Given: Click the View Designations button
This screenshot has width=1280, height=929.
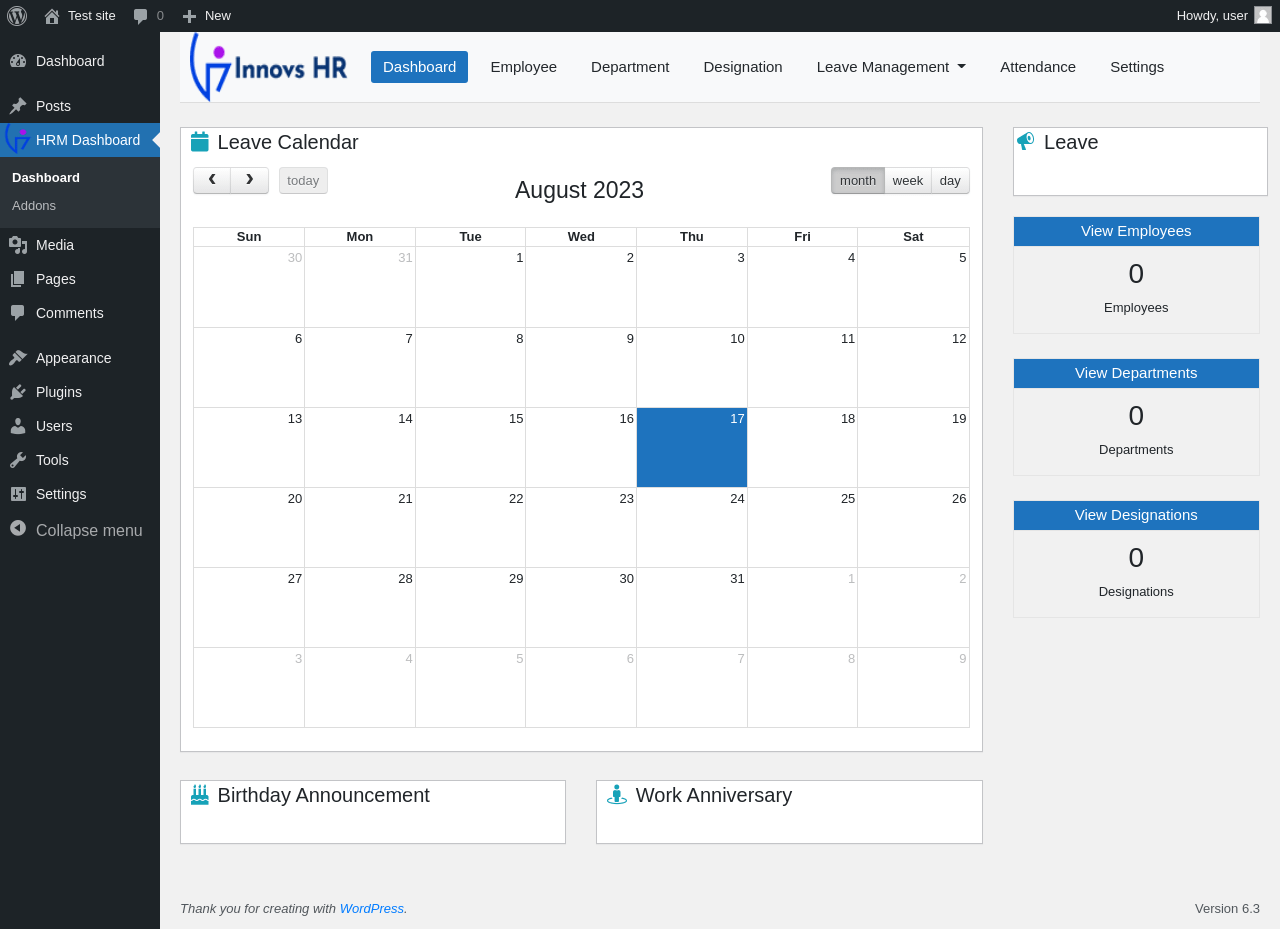Looking at the screenshot, I should [x=1136, y=515].
